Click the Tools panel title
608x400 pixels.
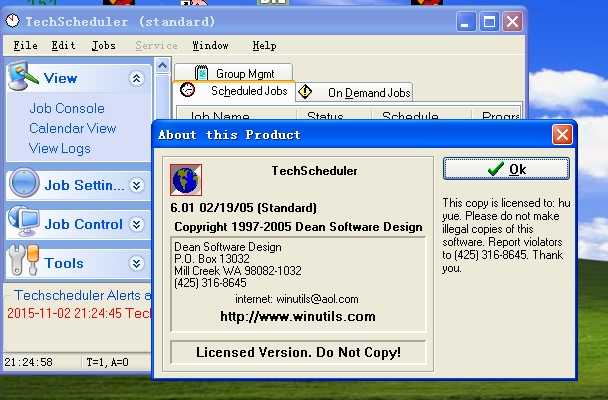point(64,264)
